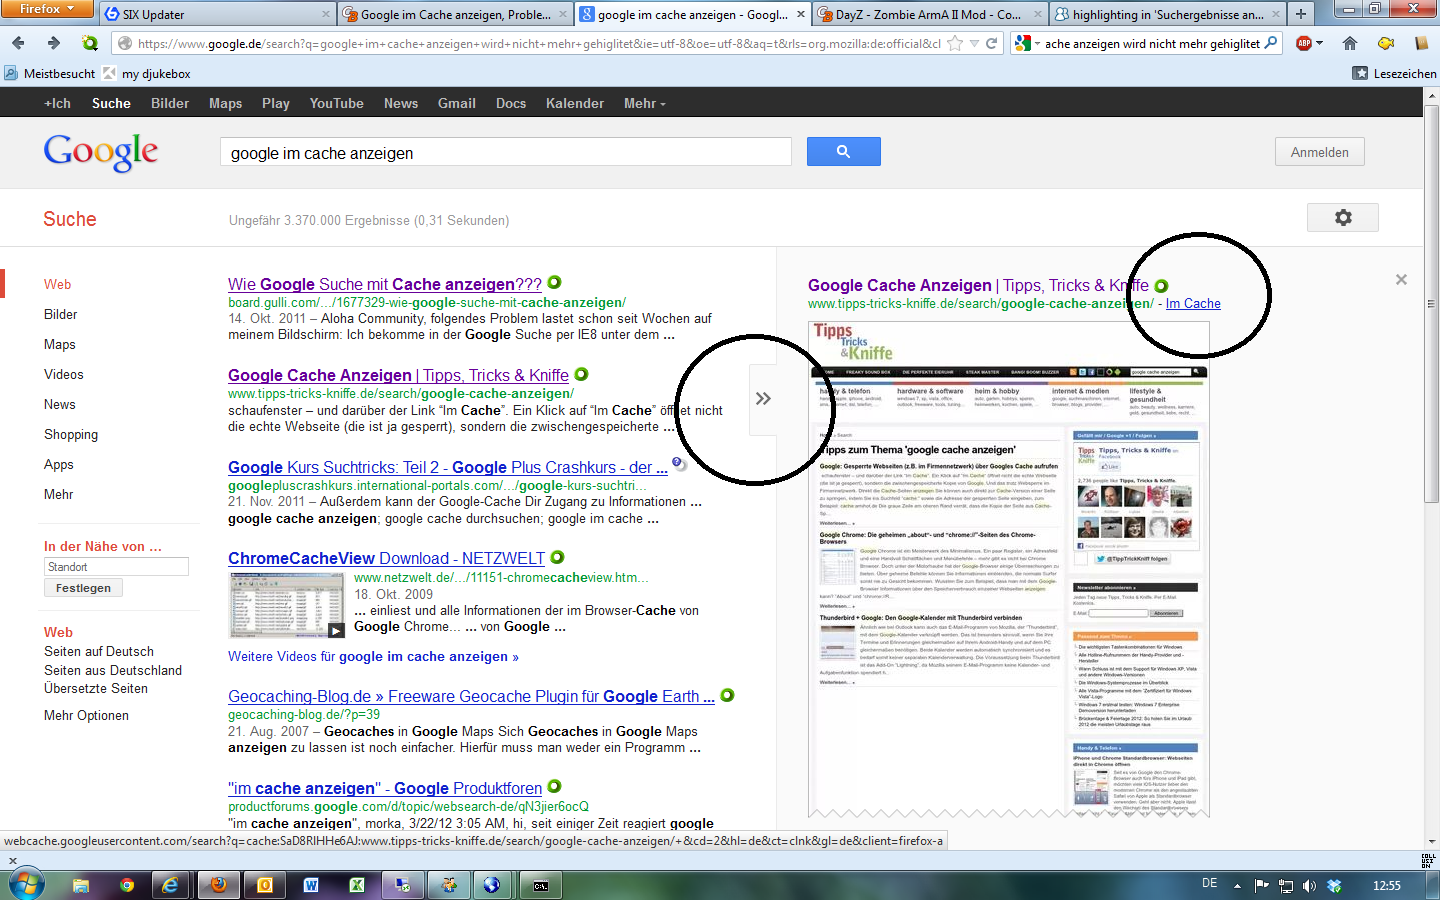Collapse the preview with the double-chevron arrow

(x=763, y=399)
